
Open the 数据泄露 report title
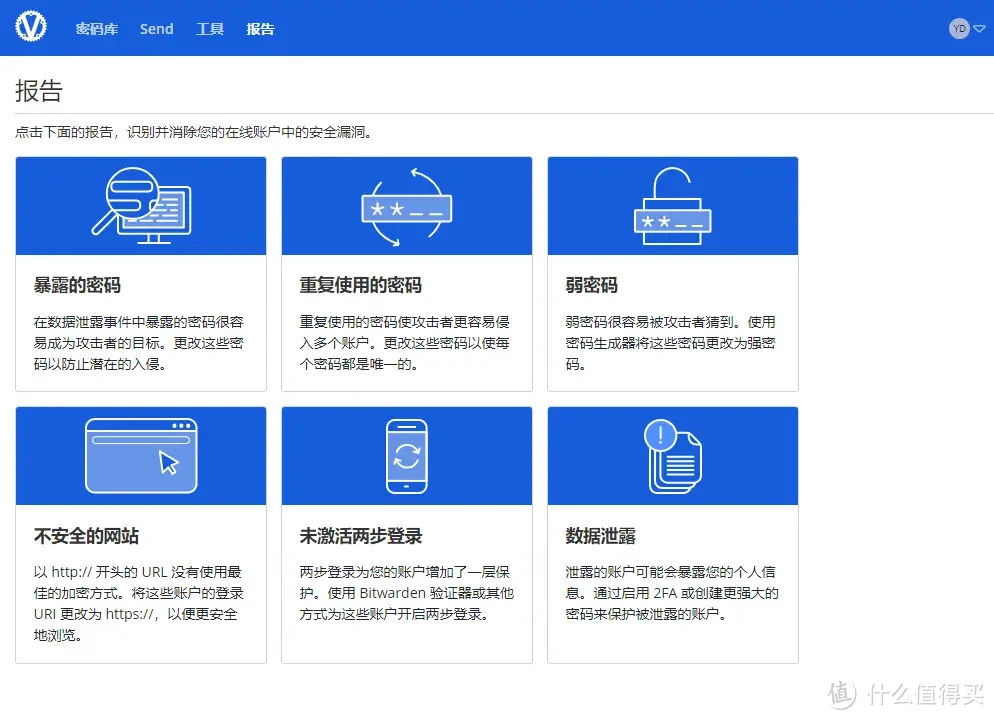pos(600,536)
